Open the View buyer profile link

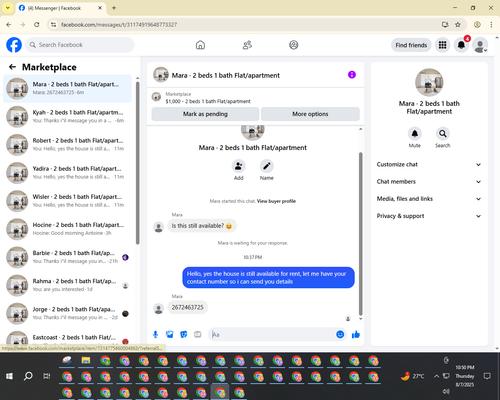[x=276, y=201]
